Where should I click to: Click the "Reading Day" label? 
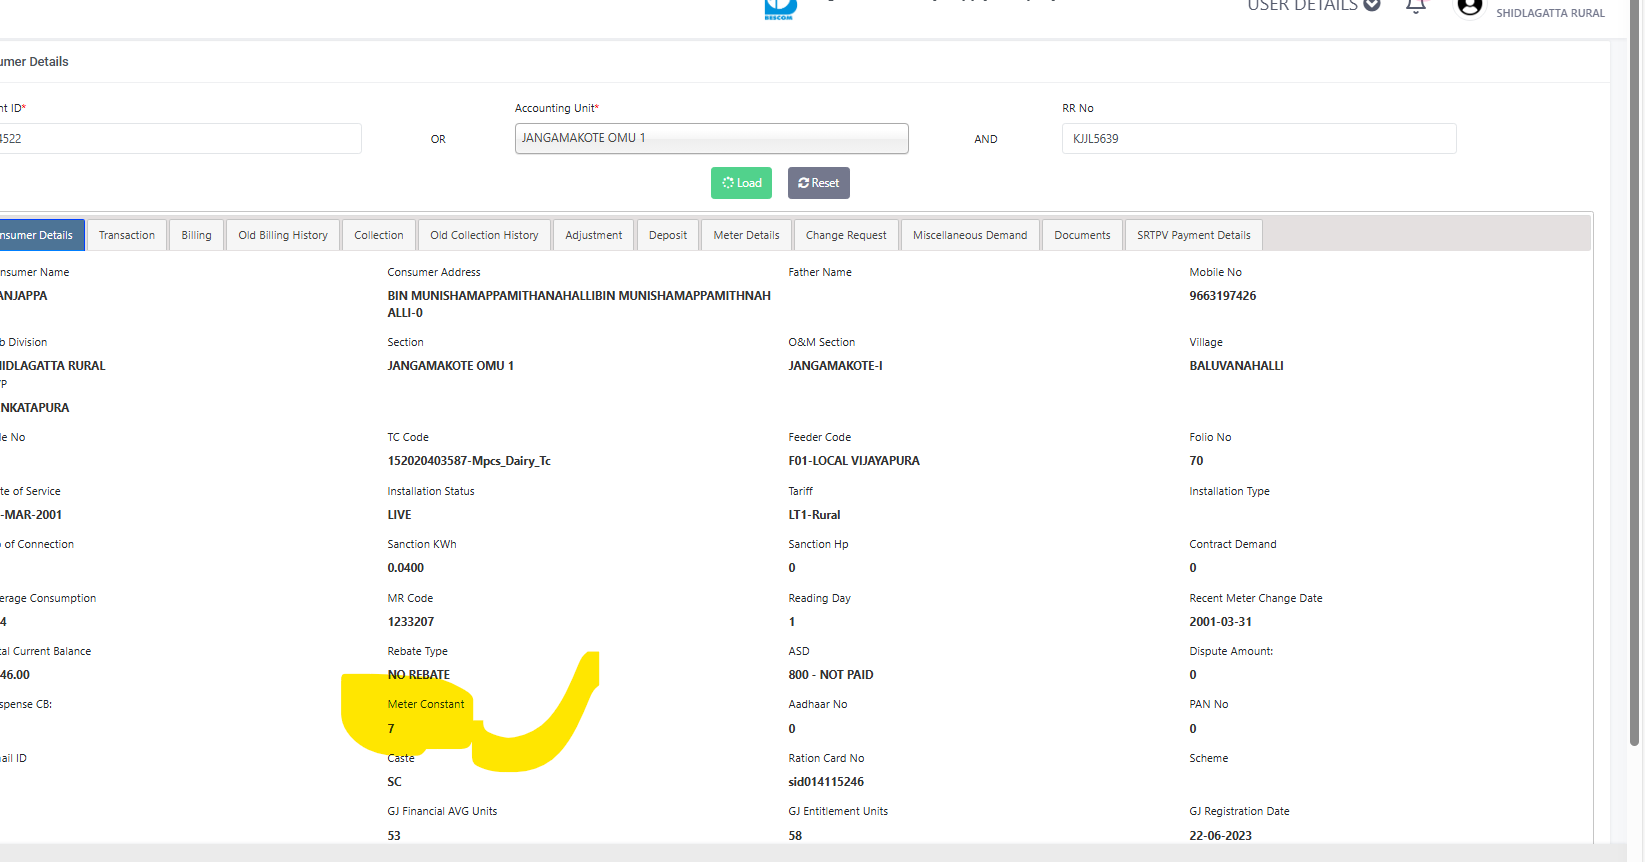point(820,598)
